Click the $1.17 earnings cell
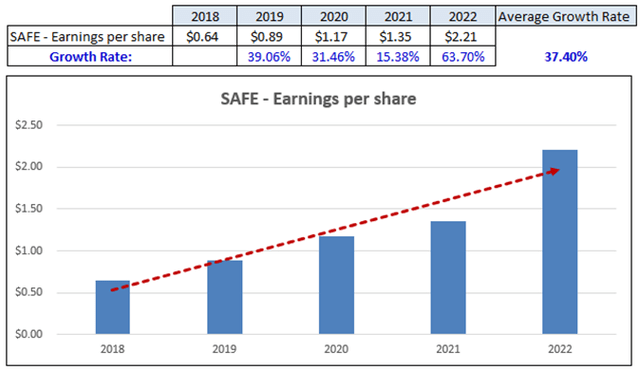Image resolution: width=640 pixels, height=370 pixels. click(x=333, y=36)
